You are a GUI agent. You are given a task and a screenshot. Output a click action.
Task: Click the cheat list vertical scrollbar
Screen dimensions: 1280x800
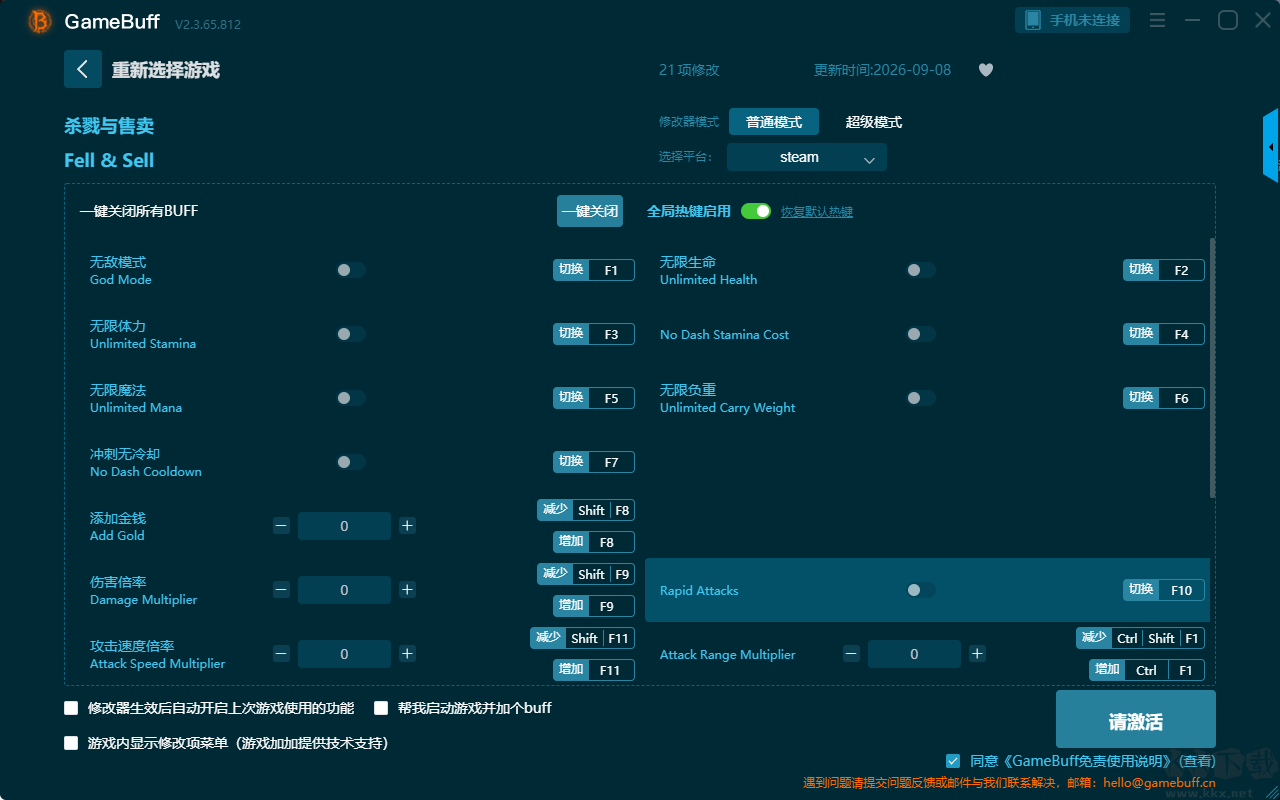point(1213,368)
